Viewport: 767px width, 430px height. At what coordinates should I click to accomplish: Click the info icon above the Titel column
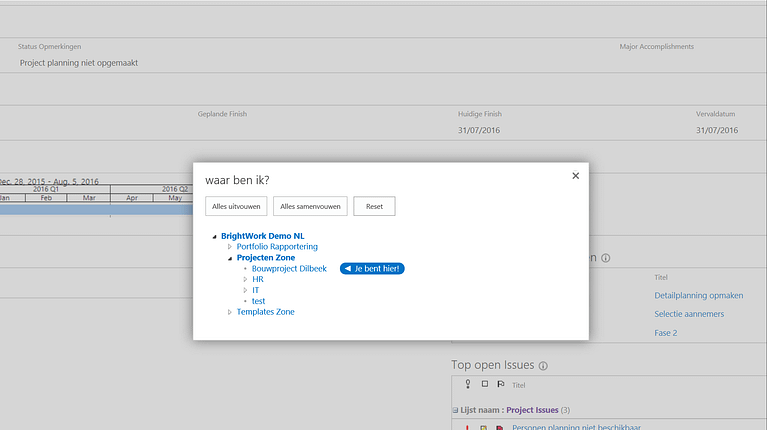606,258
